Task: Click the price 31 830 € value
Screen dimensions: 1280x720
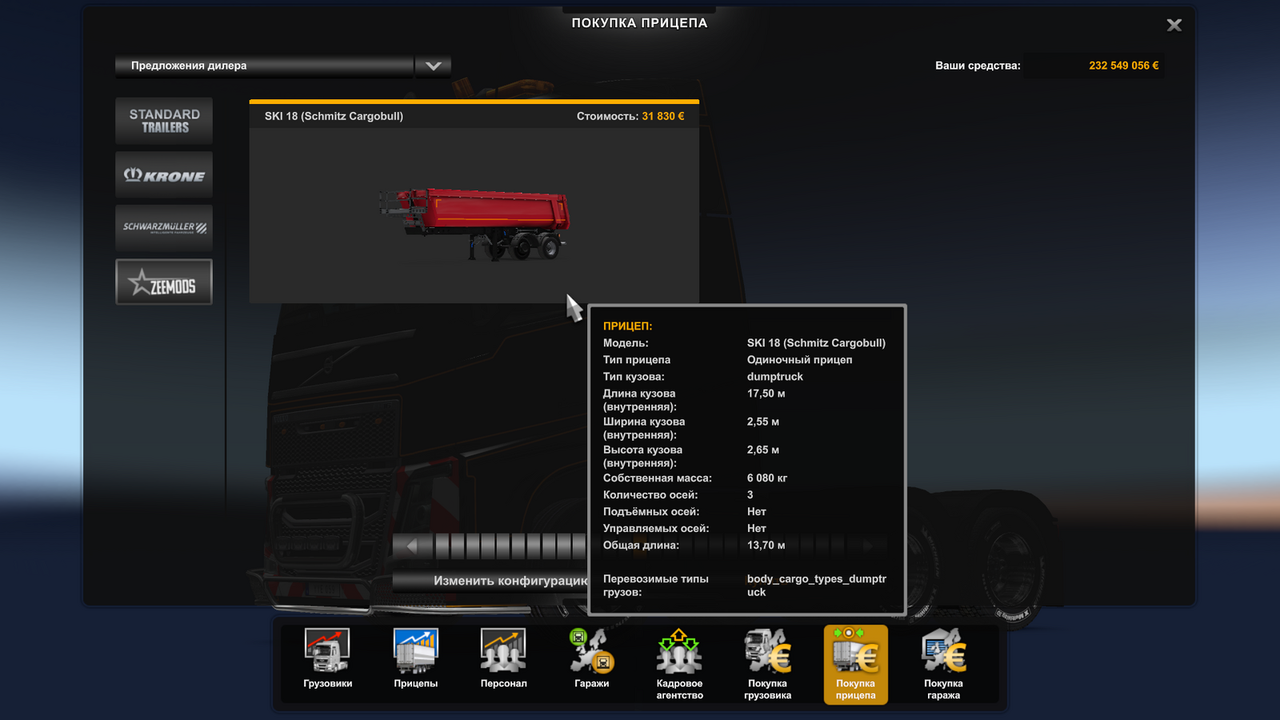Action: click(663, 116)
